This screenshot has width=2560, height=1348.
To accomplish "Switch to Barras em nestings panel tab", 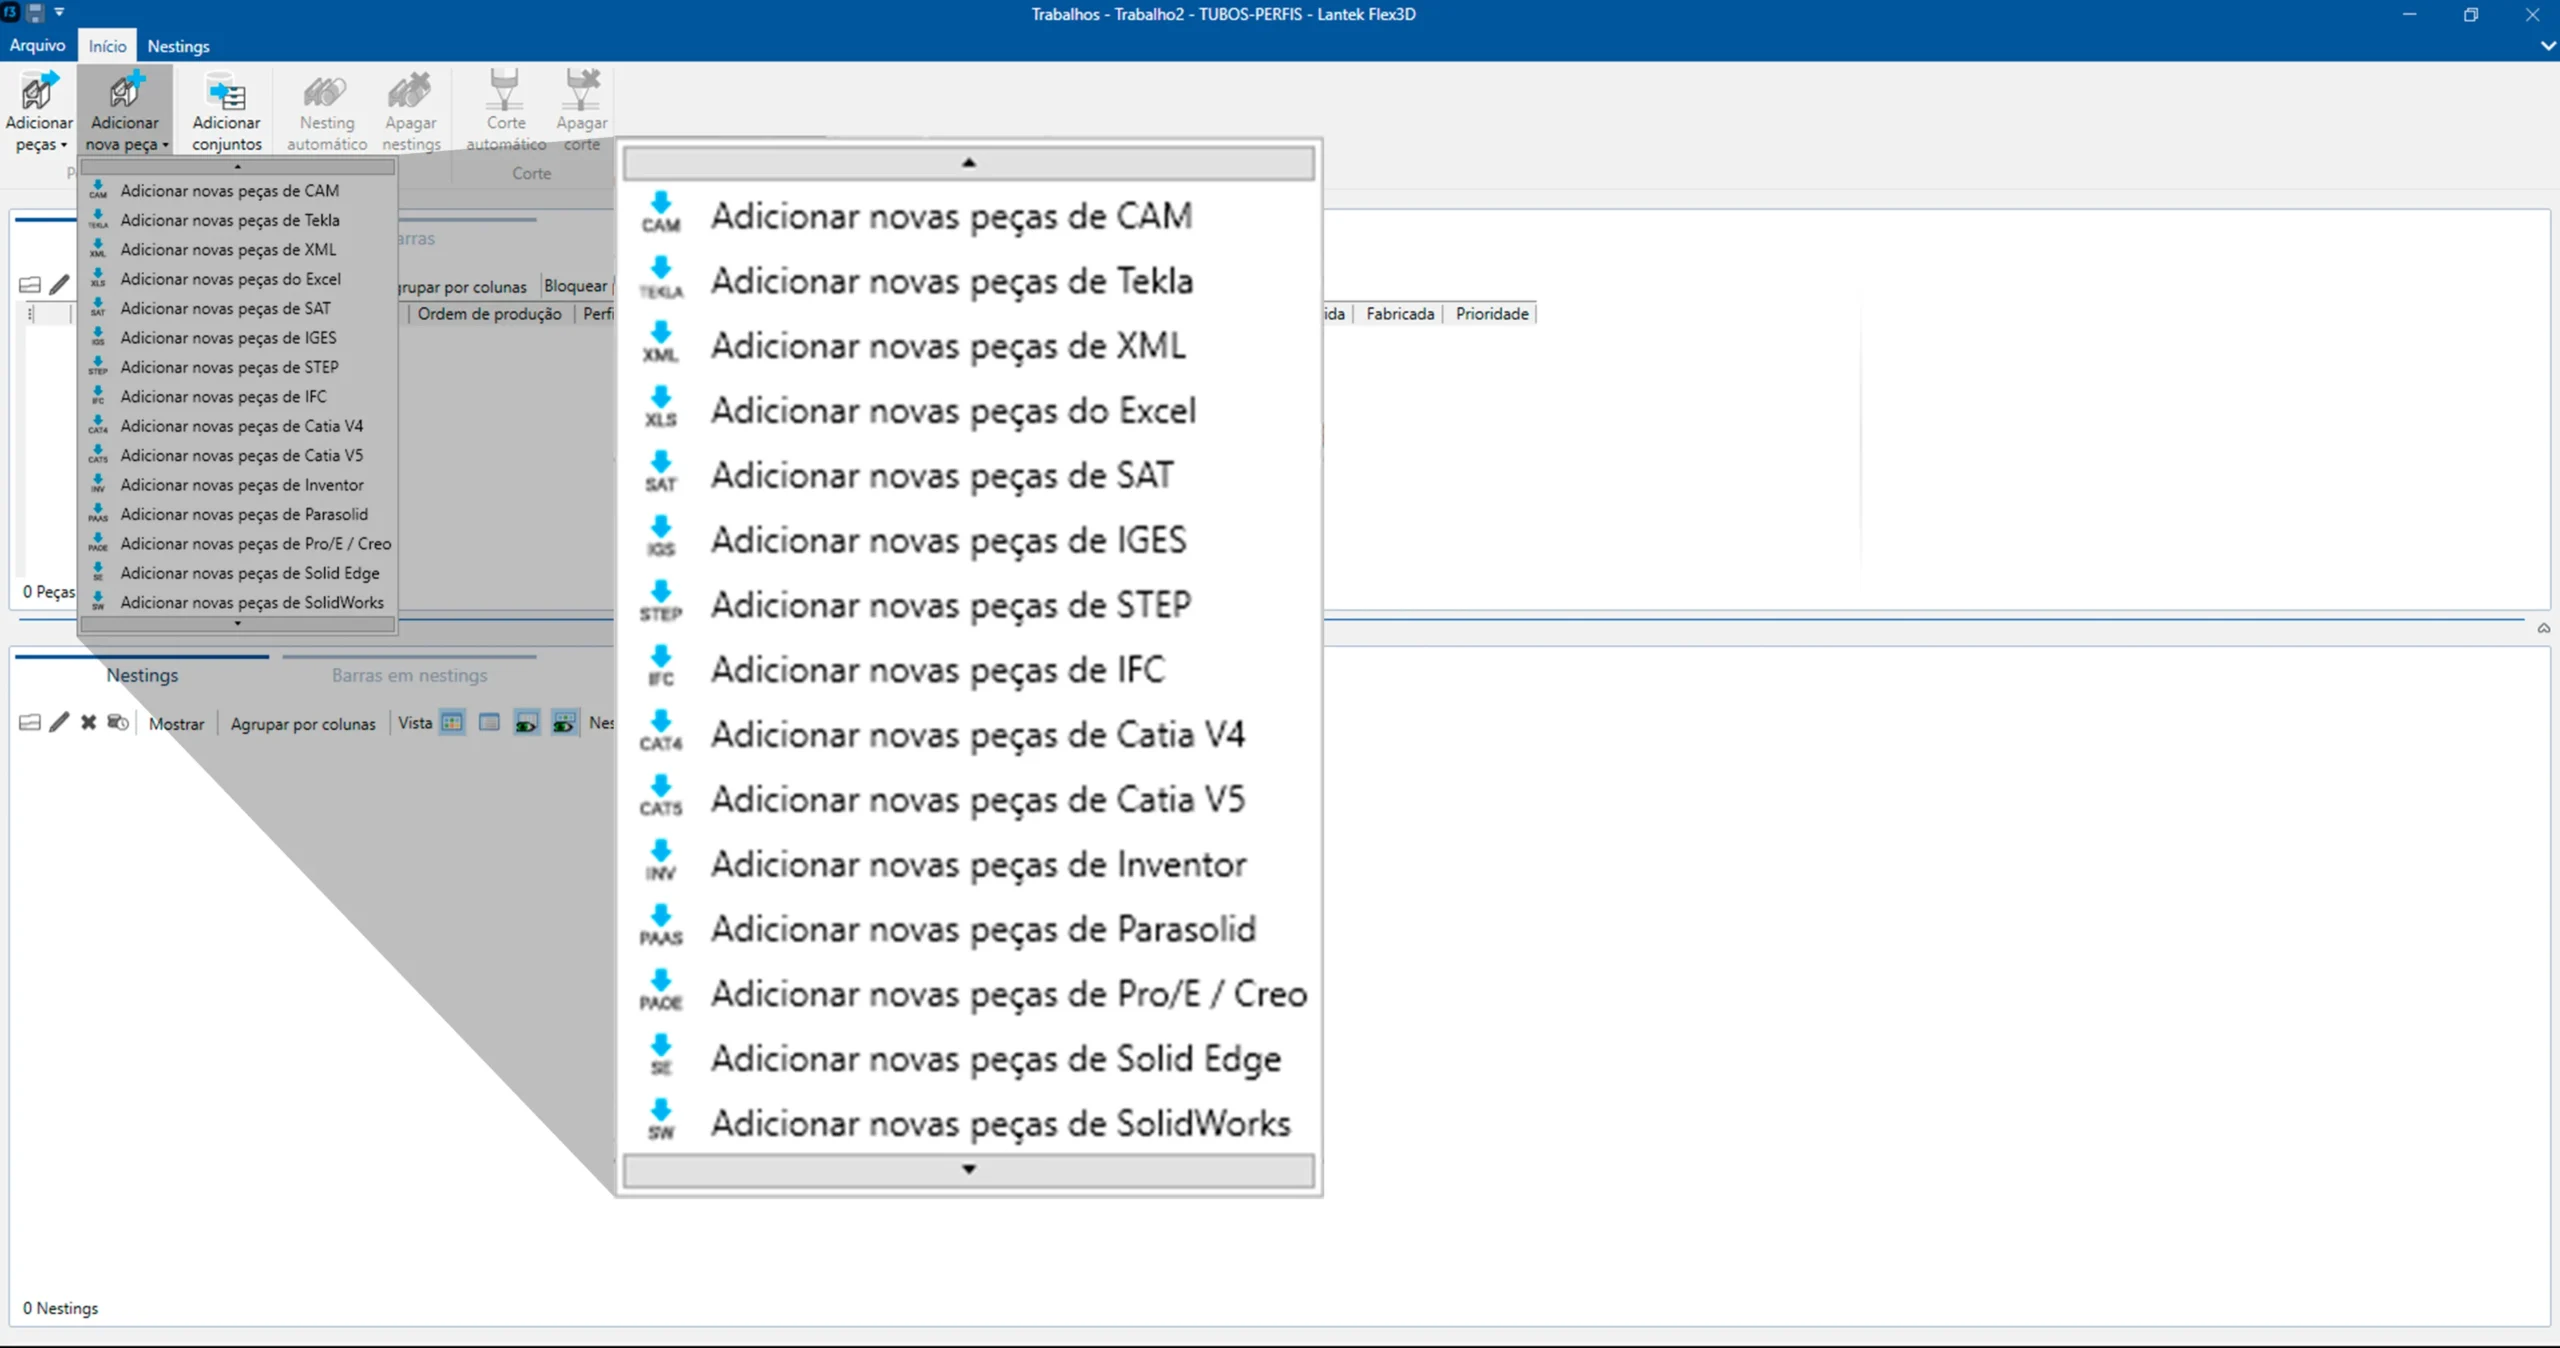I will click(409, 675).
